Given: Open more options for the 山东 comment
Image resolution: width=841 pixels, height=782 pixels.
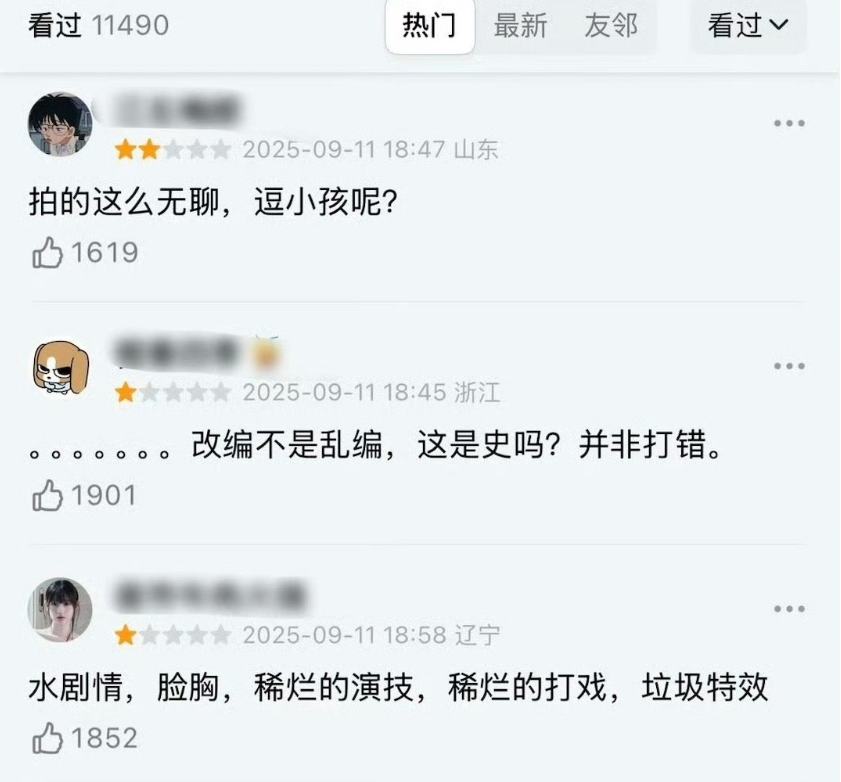Looking at the screenshot, I should tap(789, 123).
